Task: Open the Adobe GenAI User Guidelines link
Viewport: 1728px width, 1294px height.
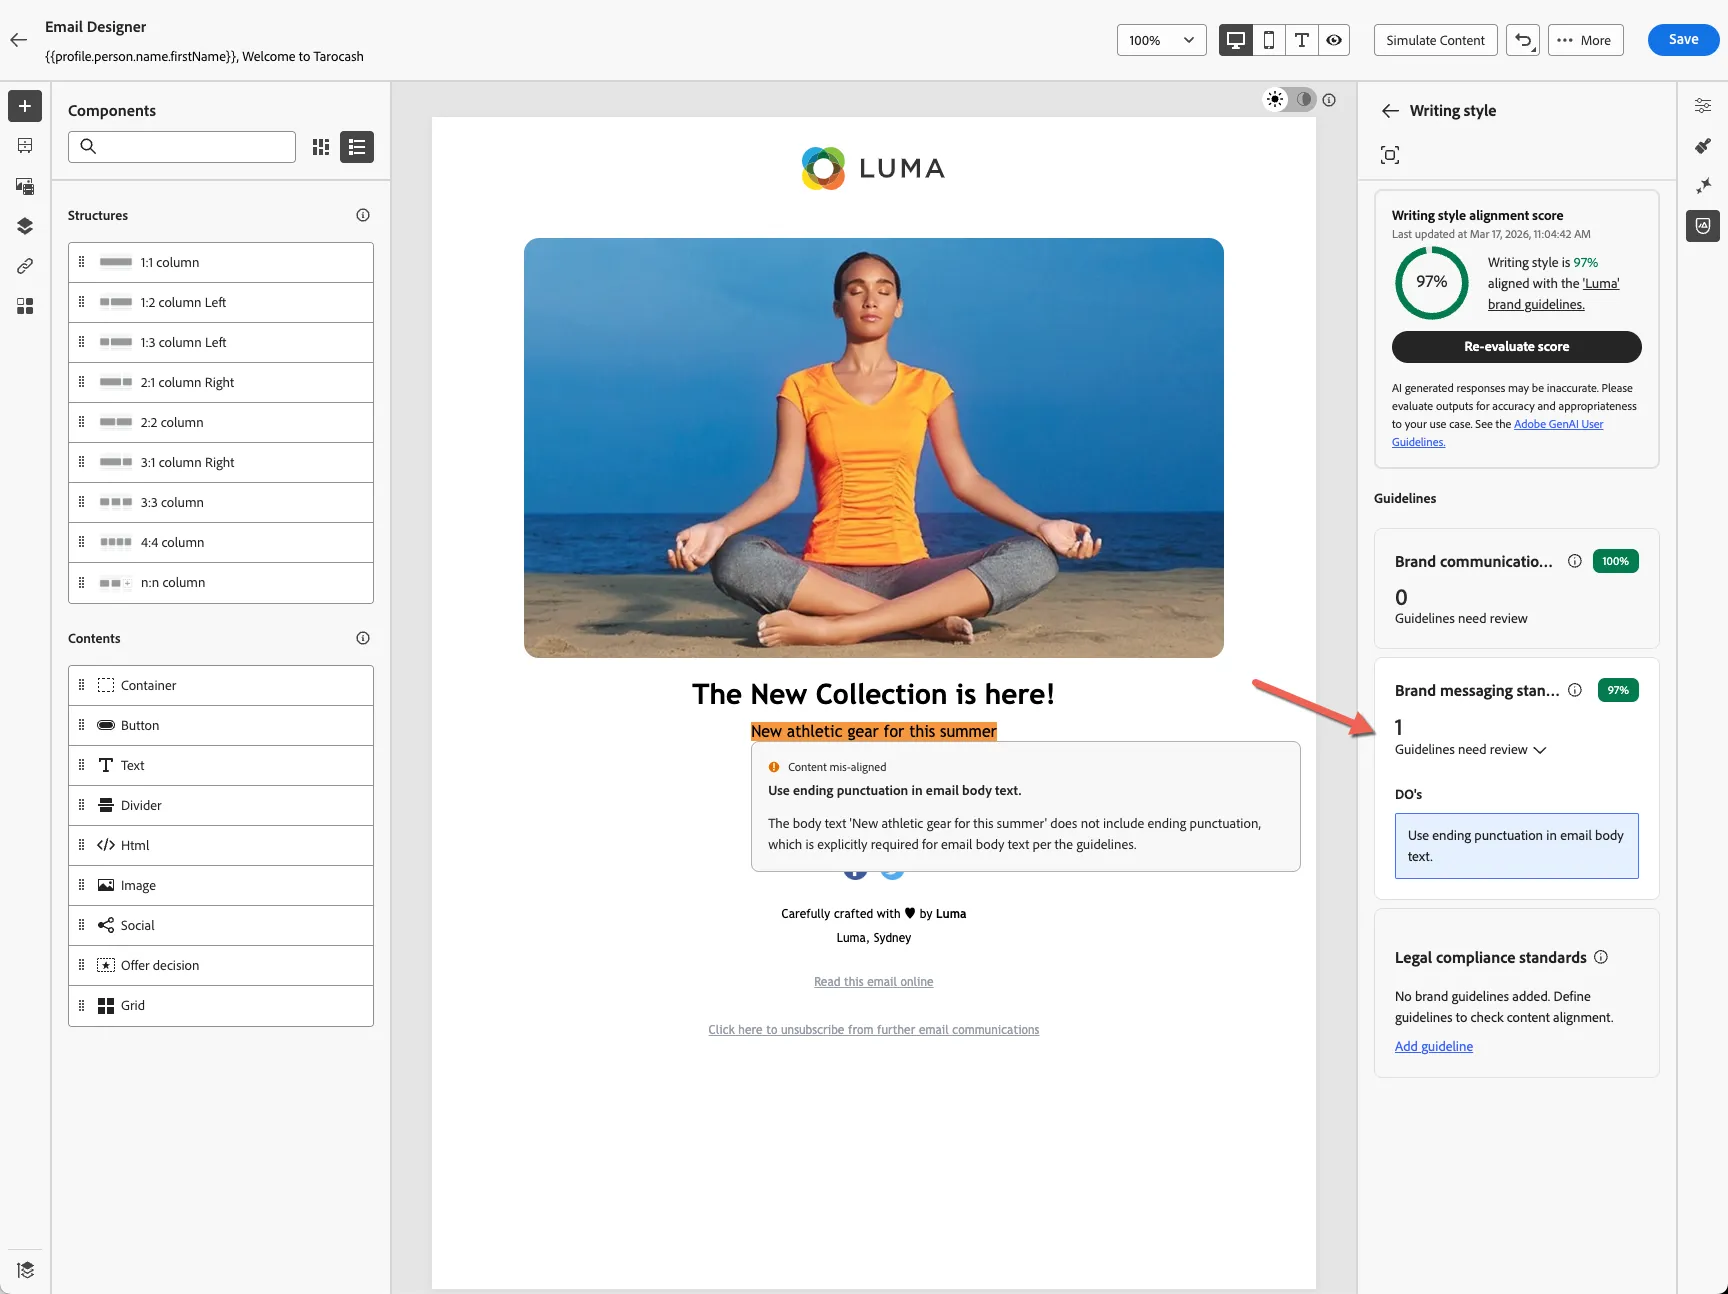Action: (x=1497, y=433)
